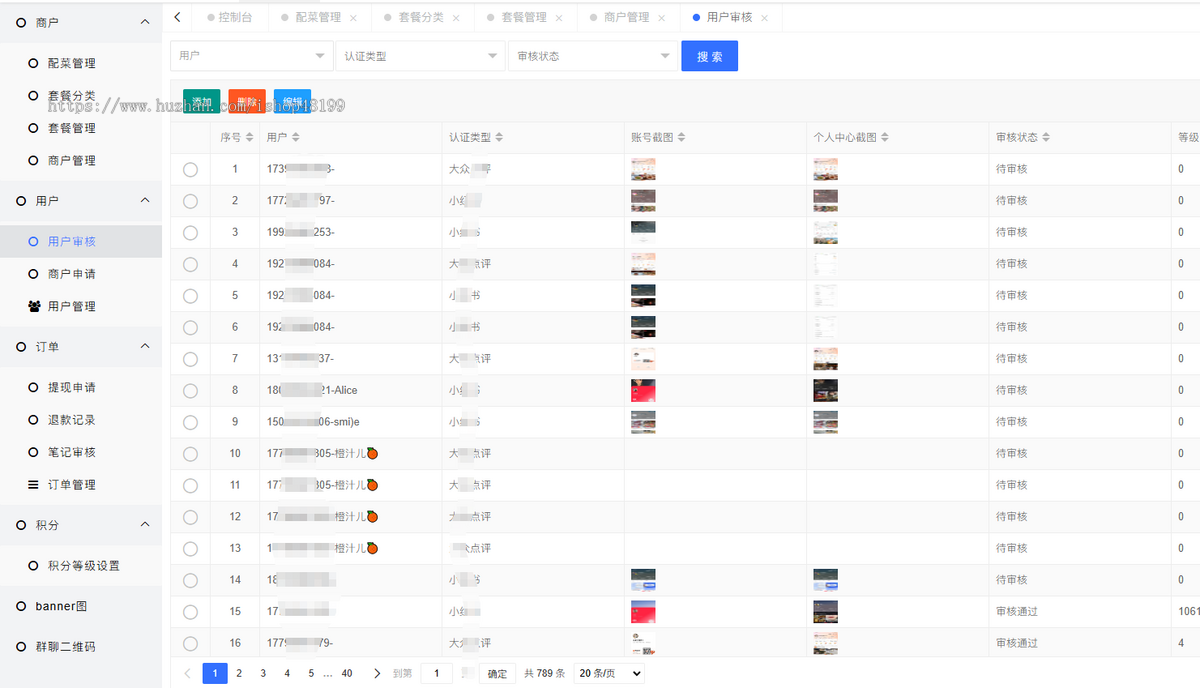Open the 20条/页 page size dropdown
The width and height of the screenshot is (1200, 688).
tap(608, 673)
